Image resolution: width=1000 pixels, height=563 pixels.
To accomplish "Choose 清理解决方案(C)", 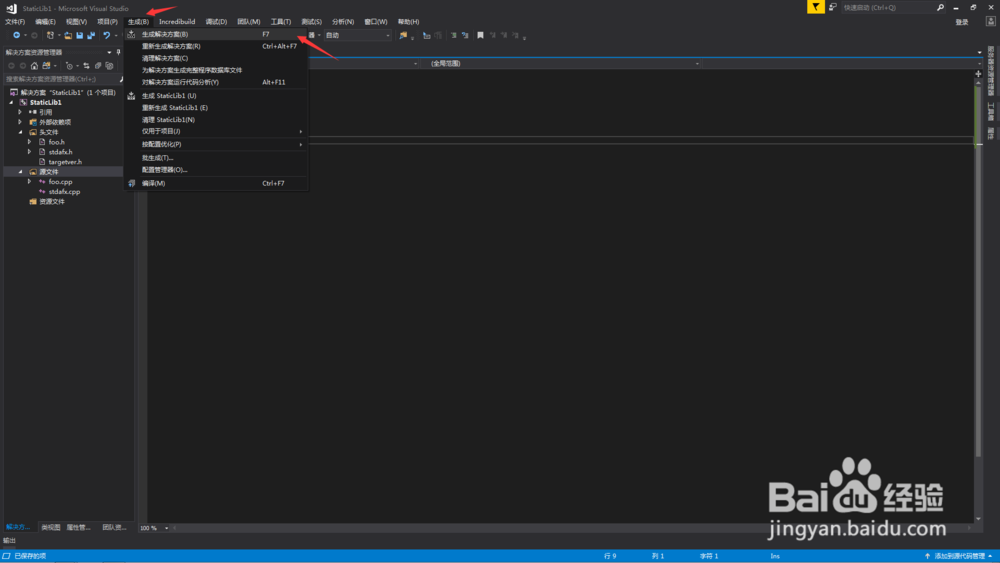I will (216, 58).
